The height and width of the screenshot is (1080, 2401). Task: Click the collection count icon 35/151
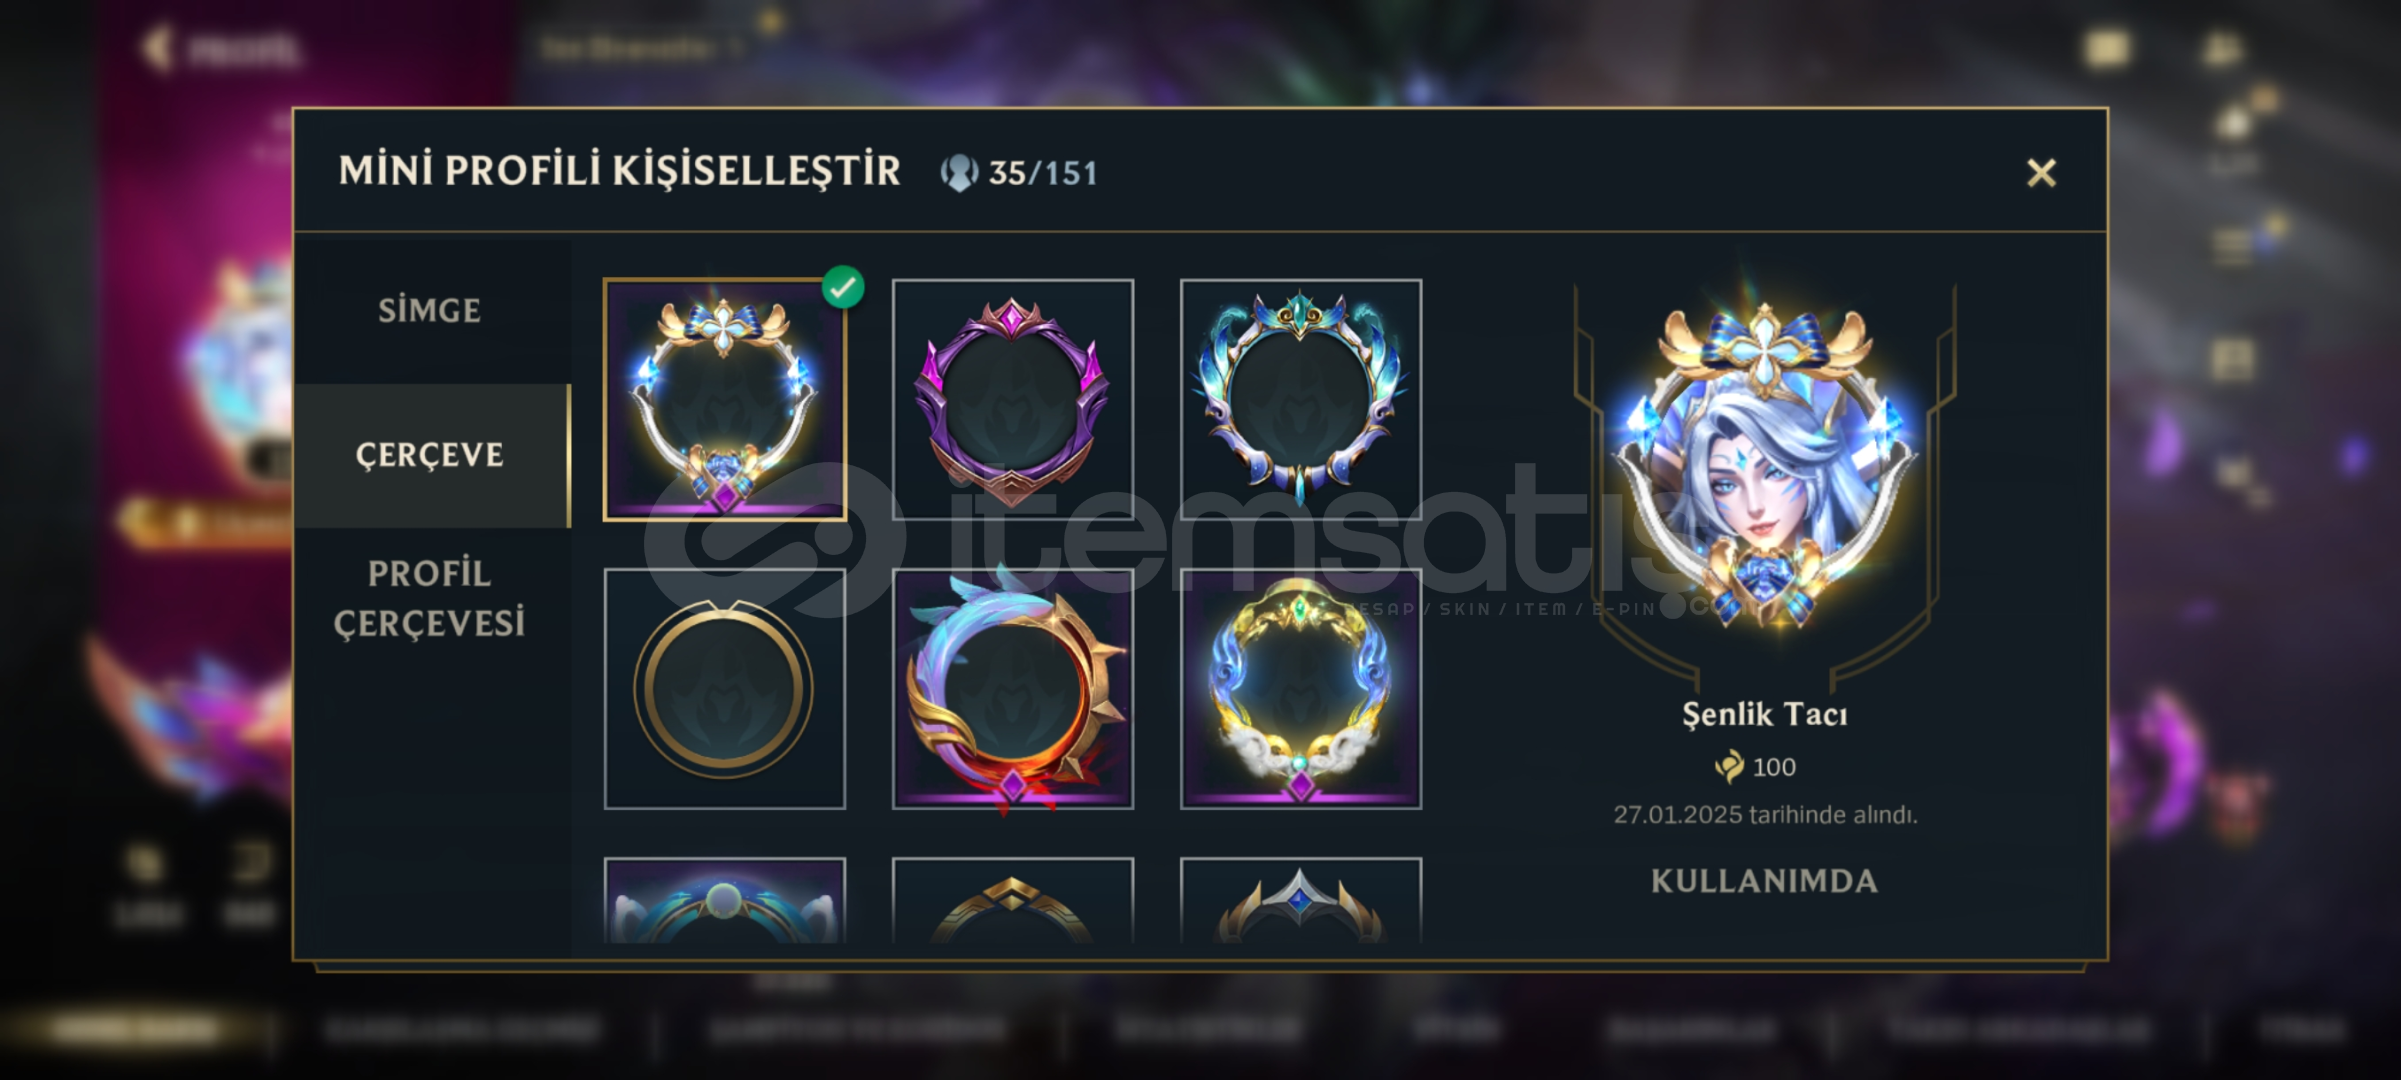pyautogui.click(x=958, y=173)
